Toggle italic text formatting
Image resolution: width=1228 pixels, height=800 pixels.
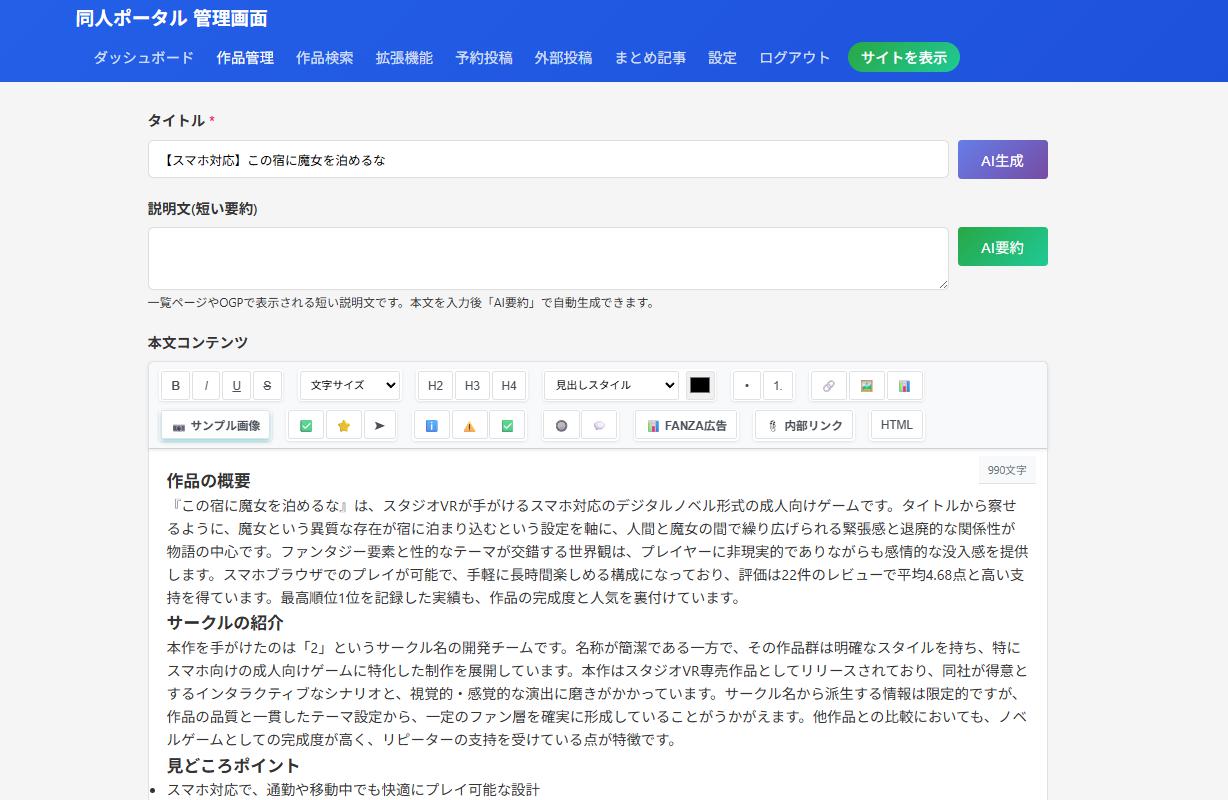tap(206, 386)
